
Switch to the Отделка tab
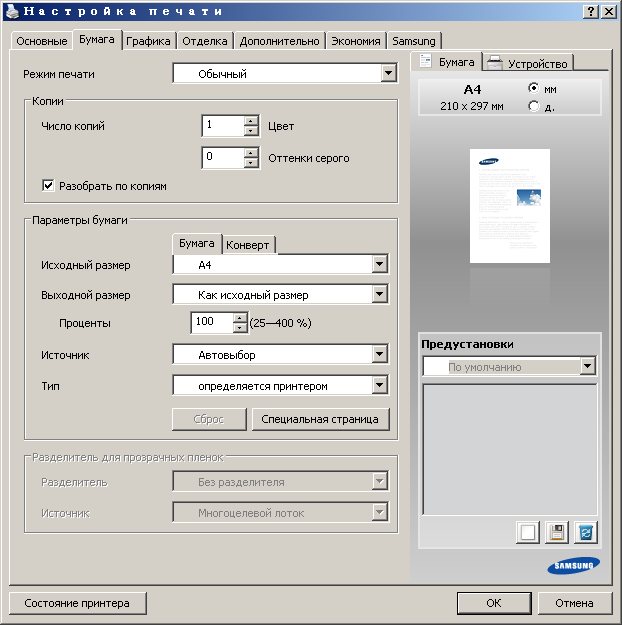(x=205, y=41)
